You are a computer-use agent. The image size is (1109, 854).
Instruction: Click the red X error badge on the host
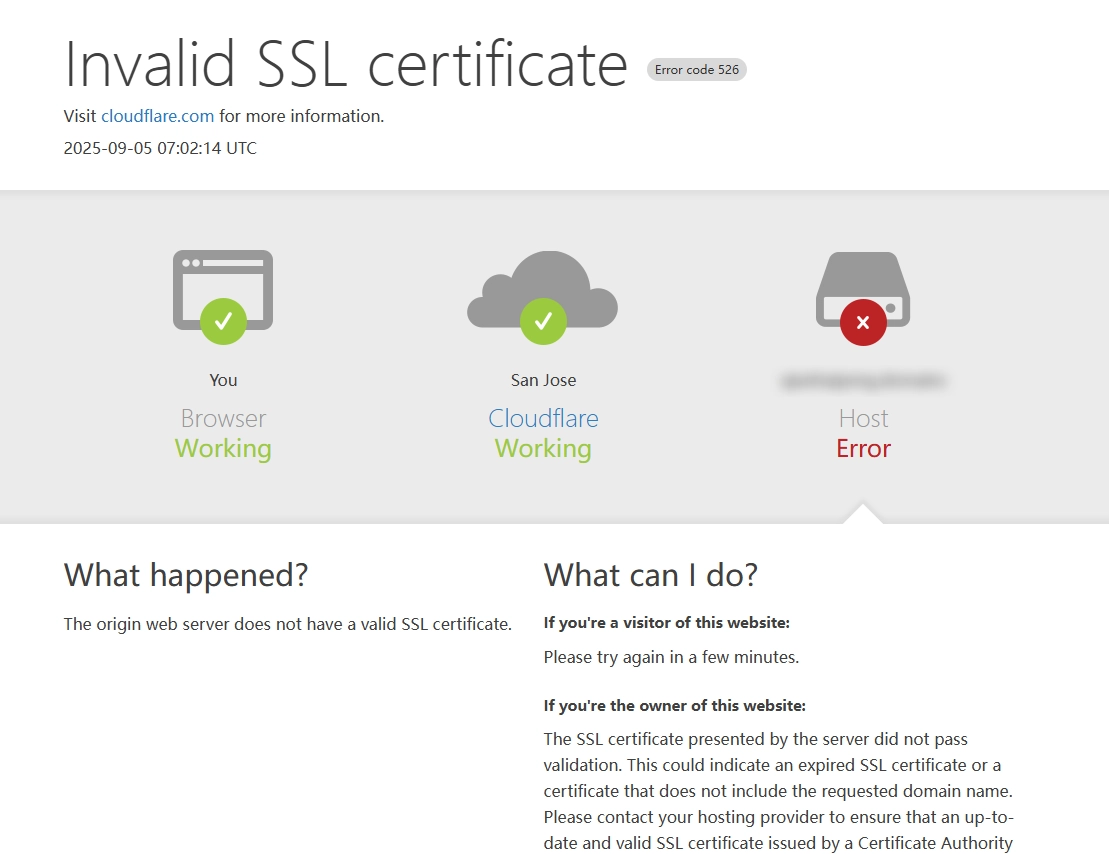[862, 322]
